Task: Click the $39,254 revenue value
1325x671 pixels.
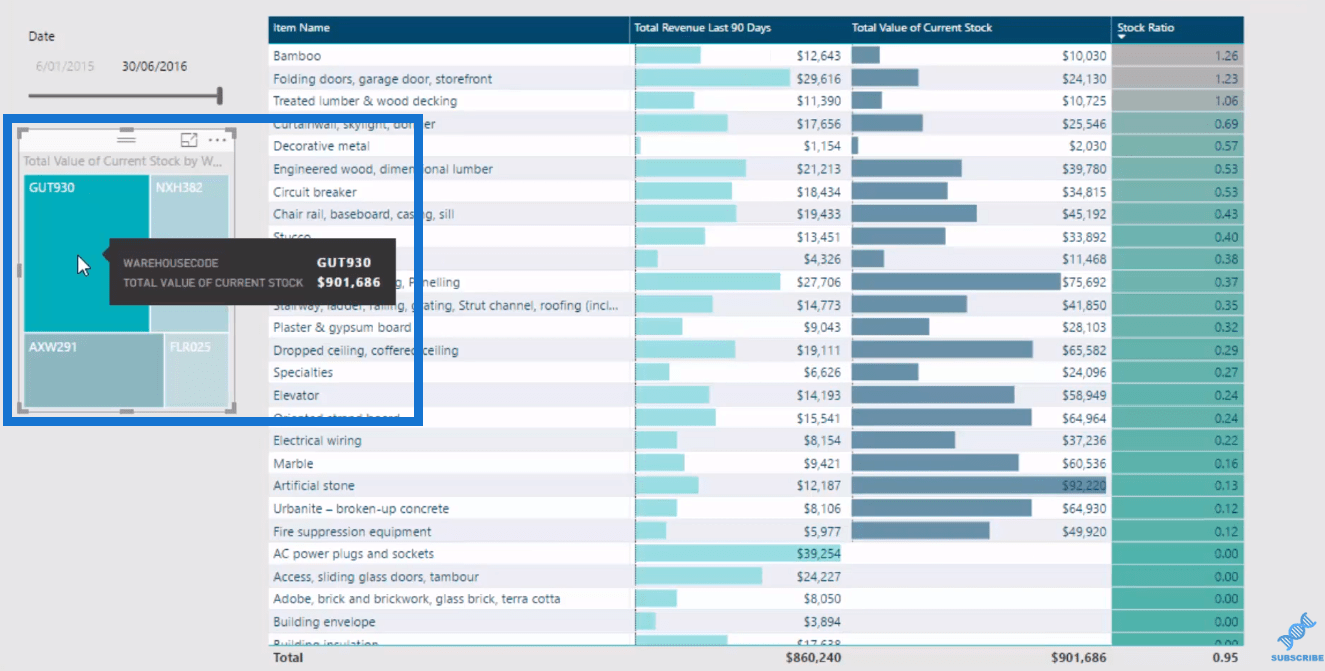Action: [x=818, y=554]
